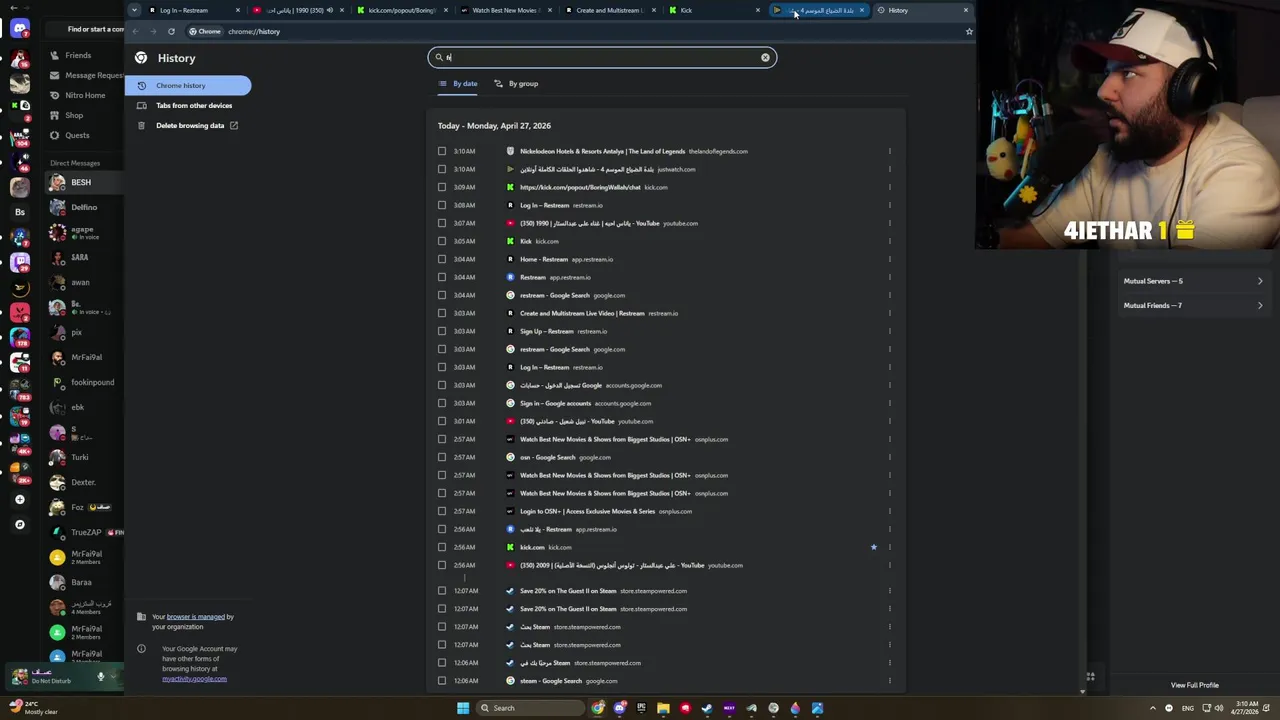Viewport: 1280px width, 720px height.
Task: Open the Windows Start menu
Action: point(463,708)
